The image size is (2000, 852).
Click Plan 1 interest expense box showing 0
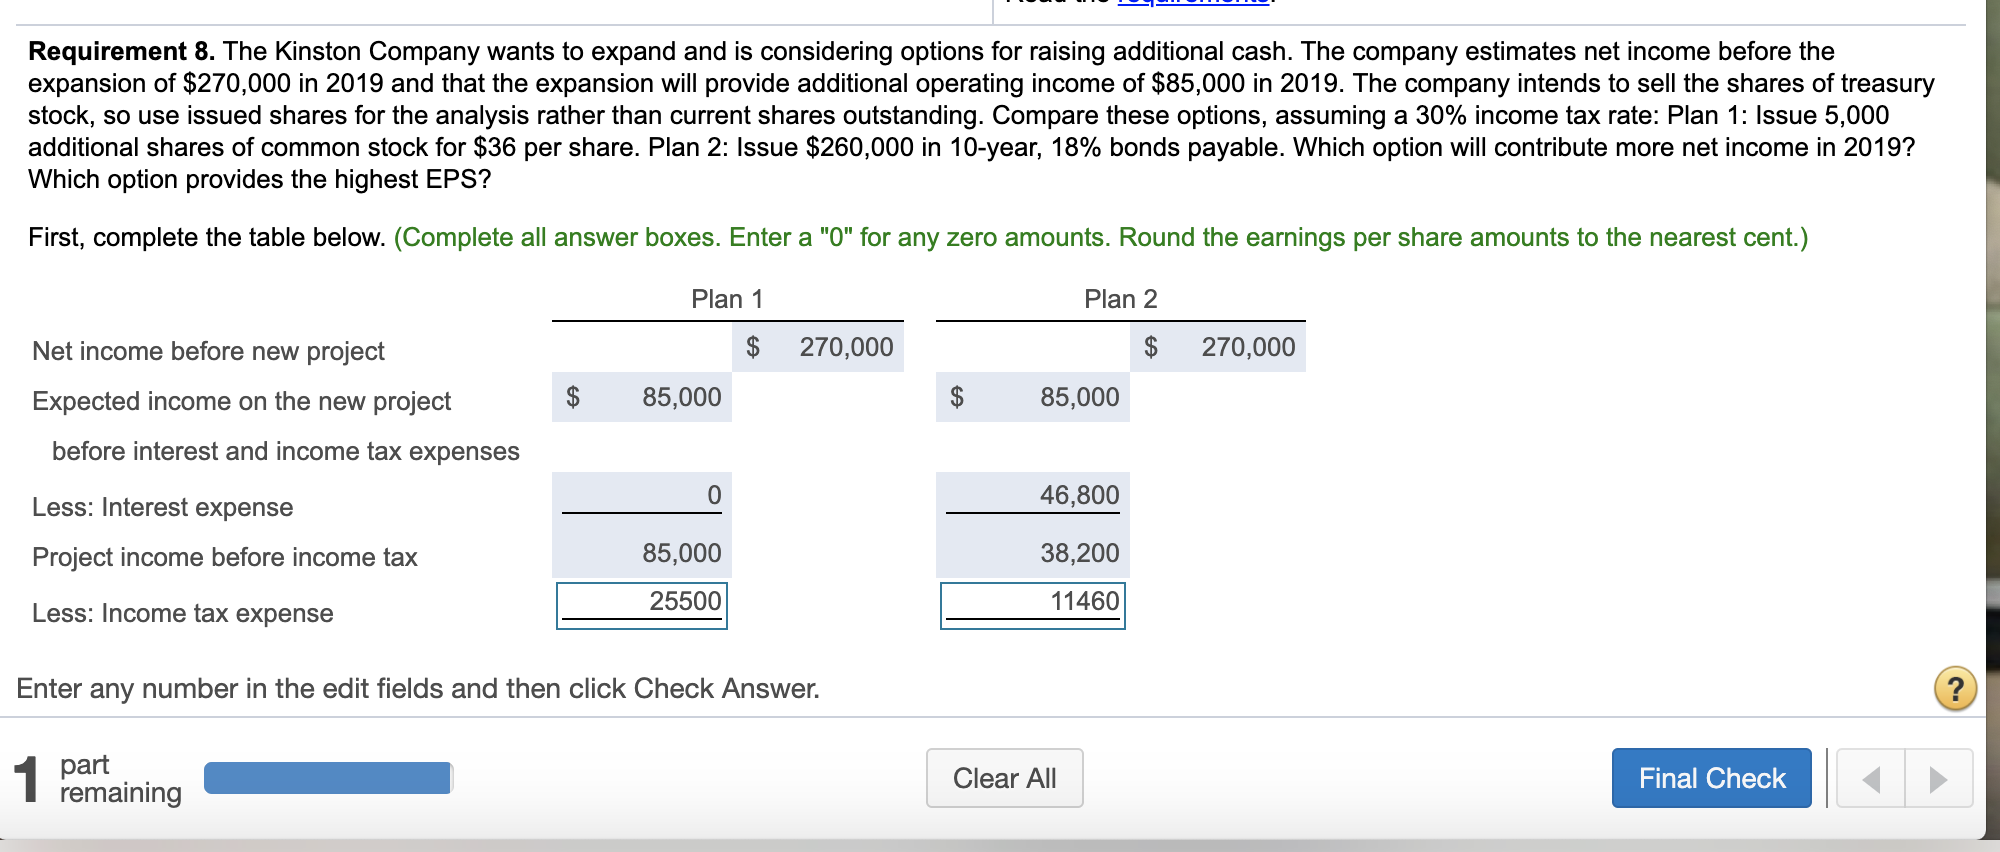click(x=641, y=494)
